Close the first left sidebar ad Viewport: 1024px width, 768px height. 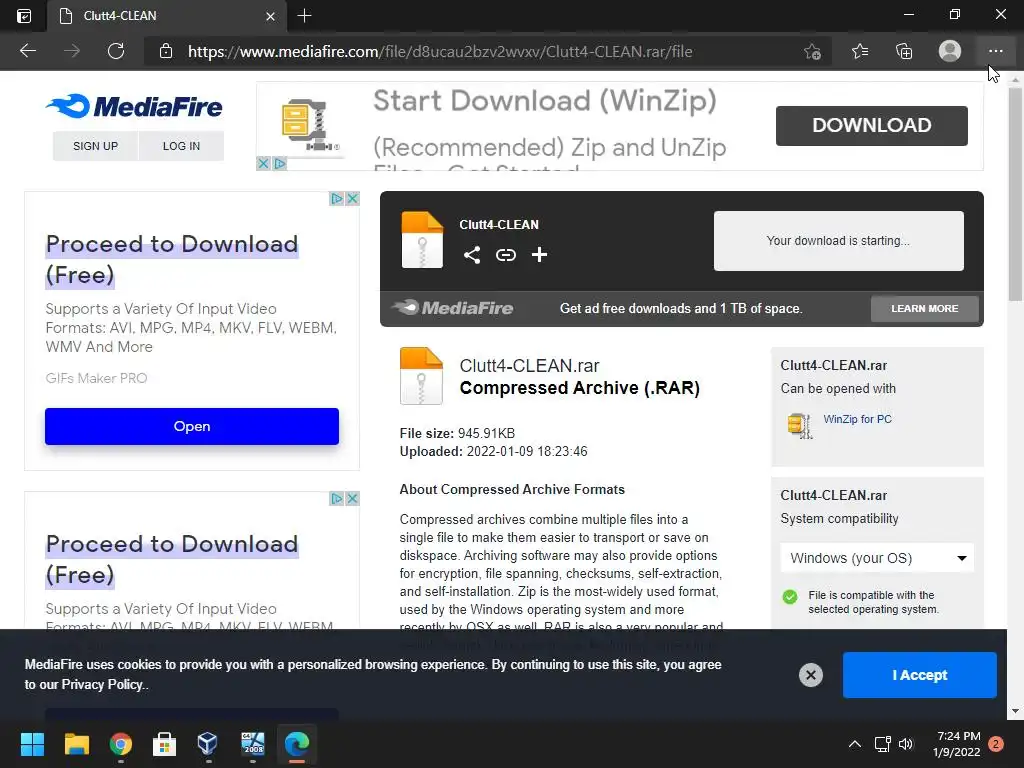point(353,199)
